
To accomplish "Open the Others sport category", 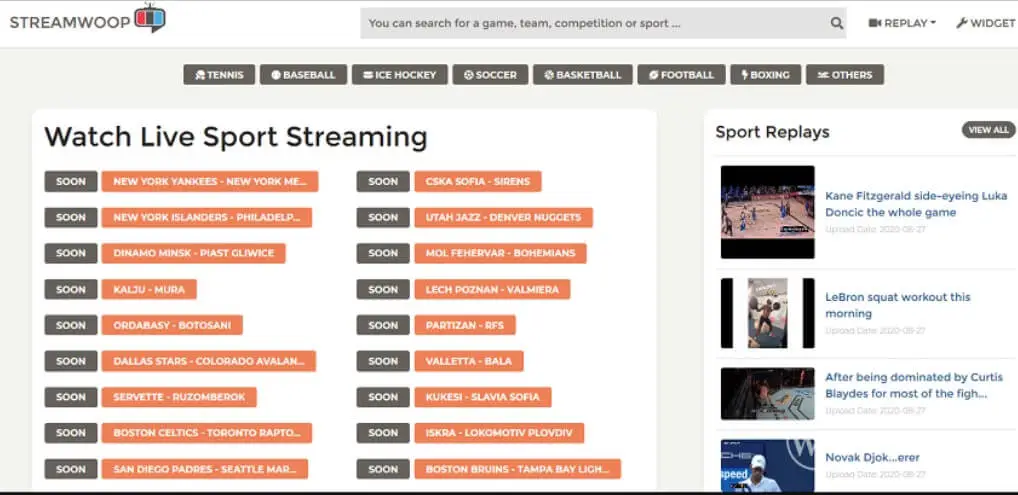I will coord(845,75).
